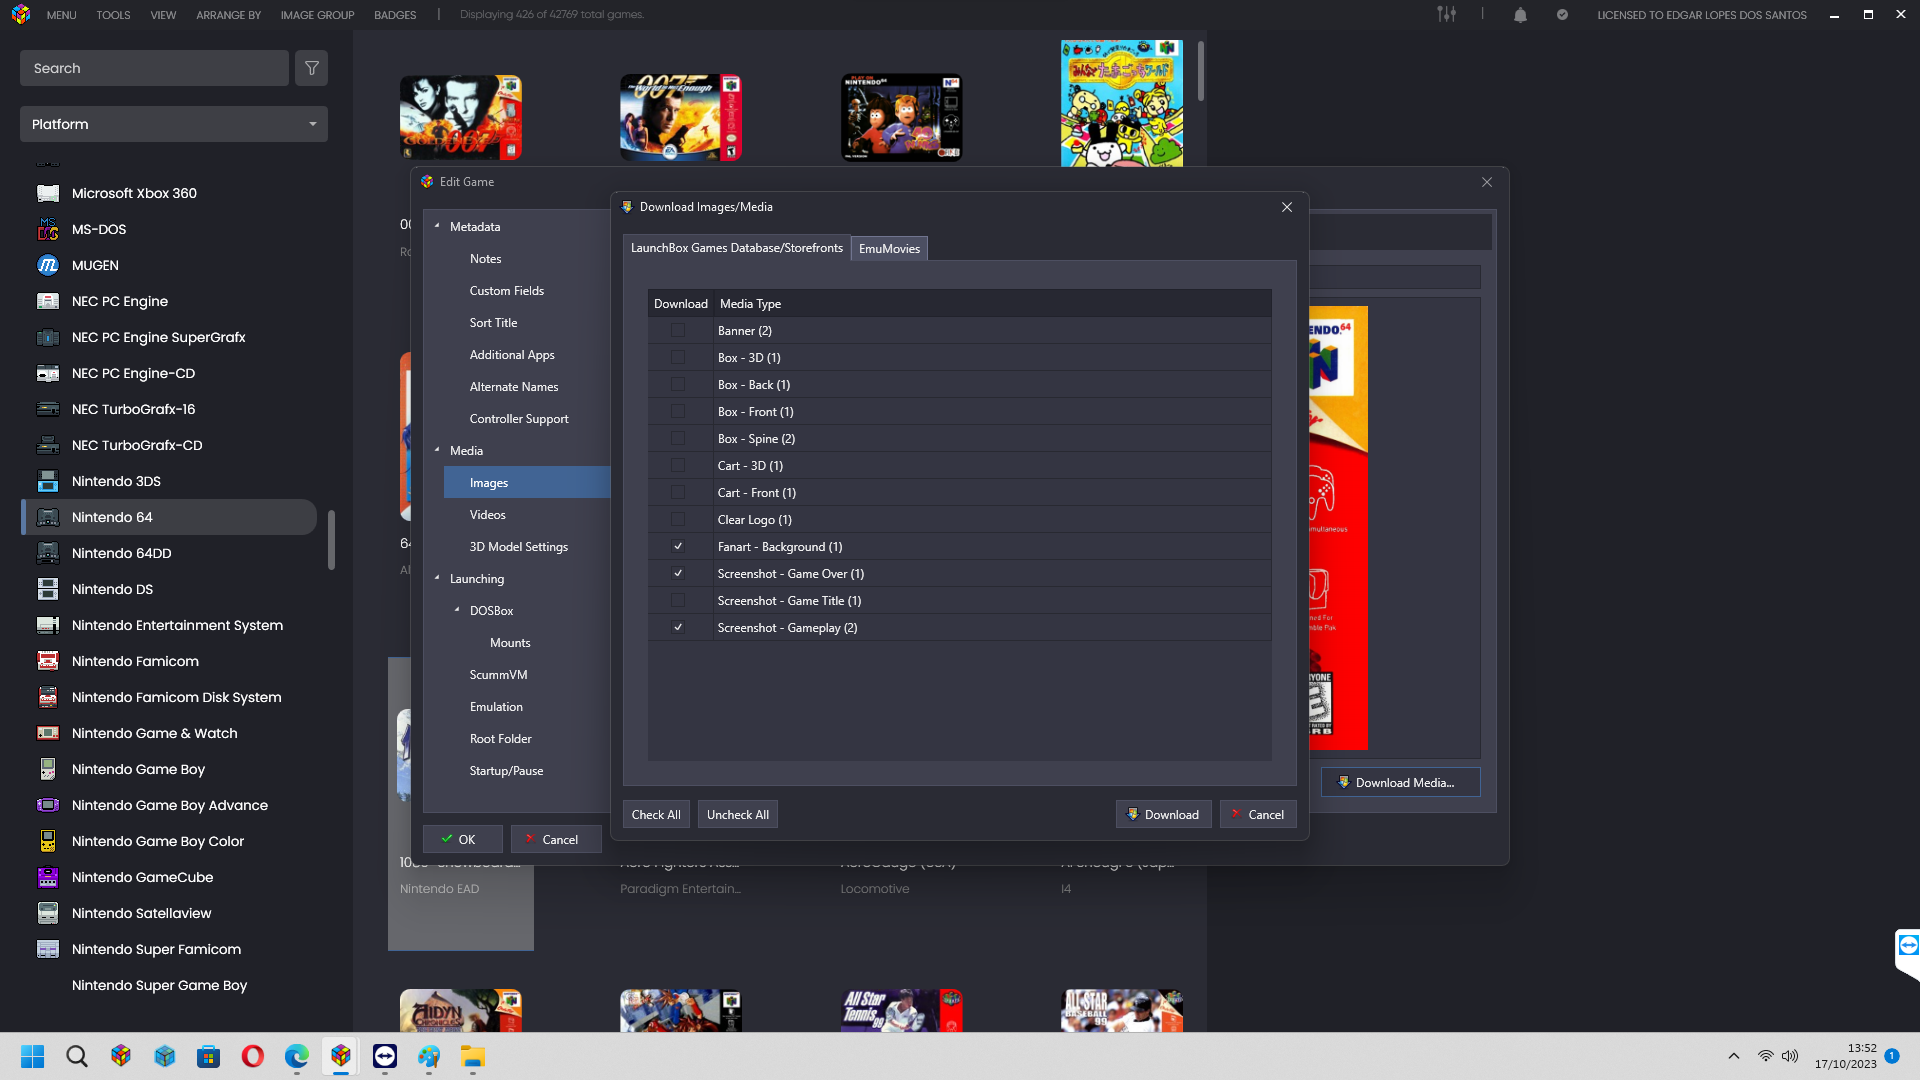Open the Windows Start menu
The height and width of the screenshot is (1080, 1920).
tap(33, 1056)
